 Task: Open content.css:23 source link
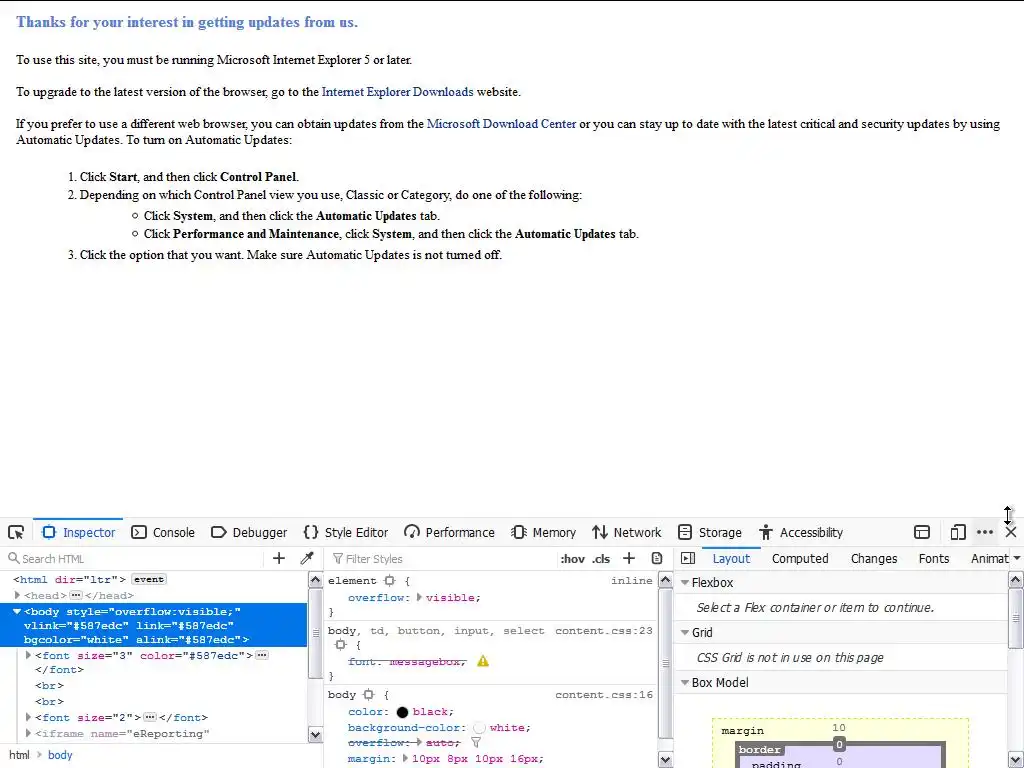(x=603, y=631)
